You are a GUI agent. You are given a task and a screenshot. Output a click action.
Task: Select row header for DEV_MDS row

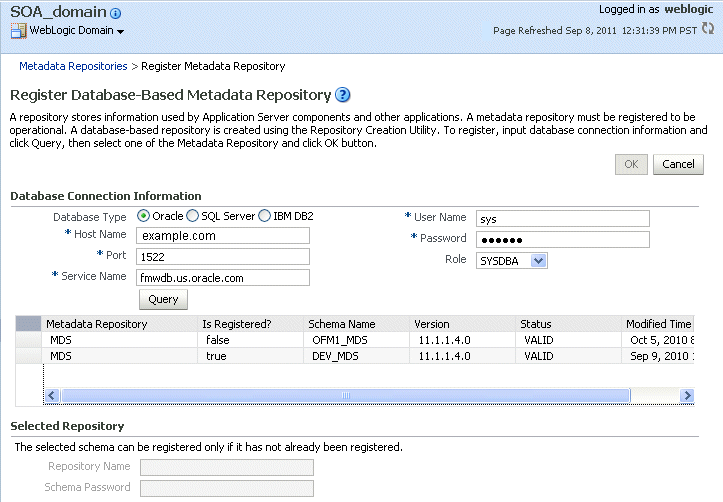pos(29,356)
